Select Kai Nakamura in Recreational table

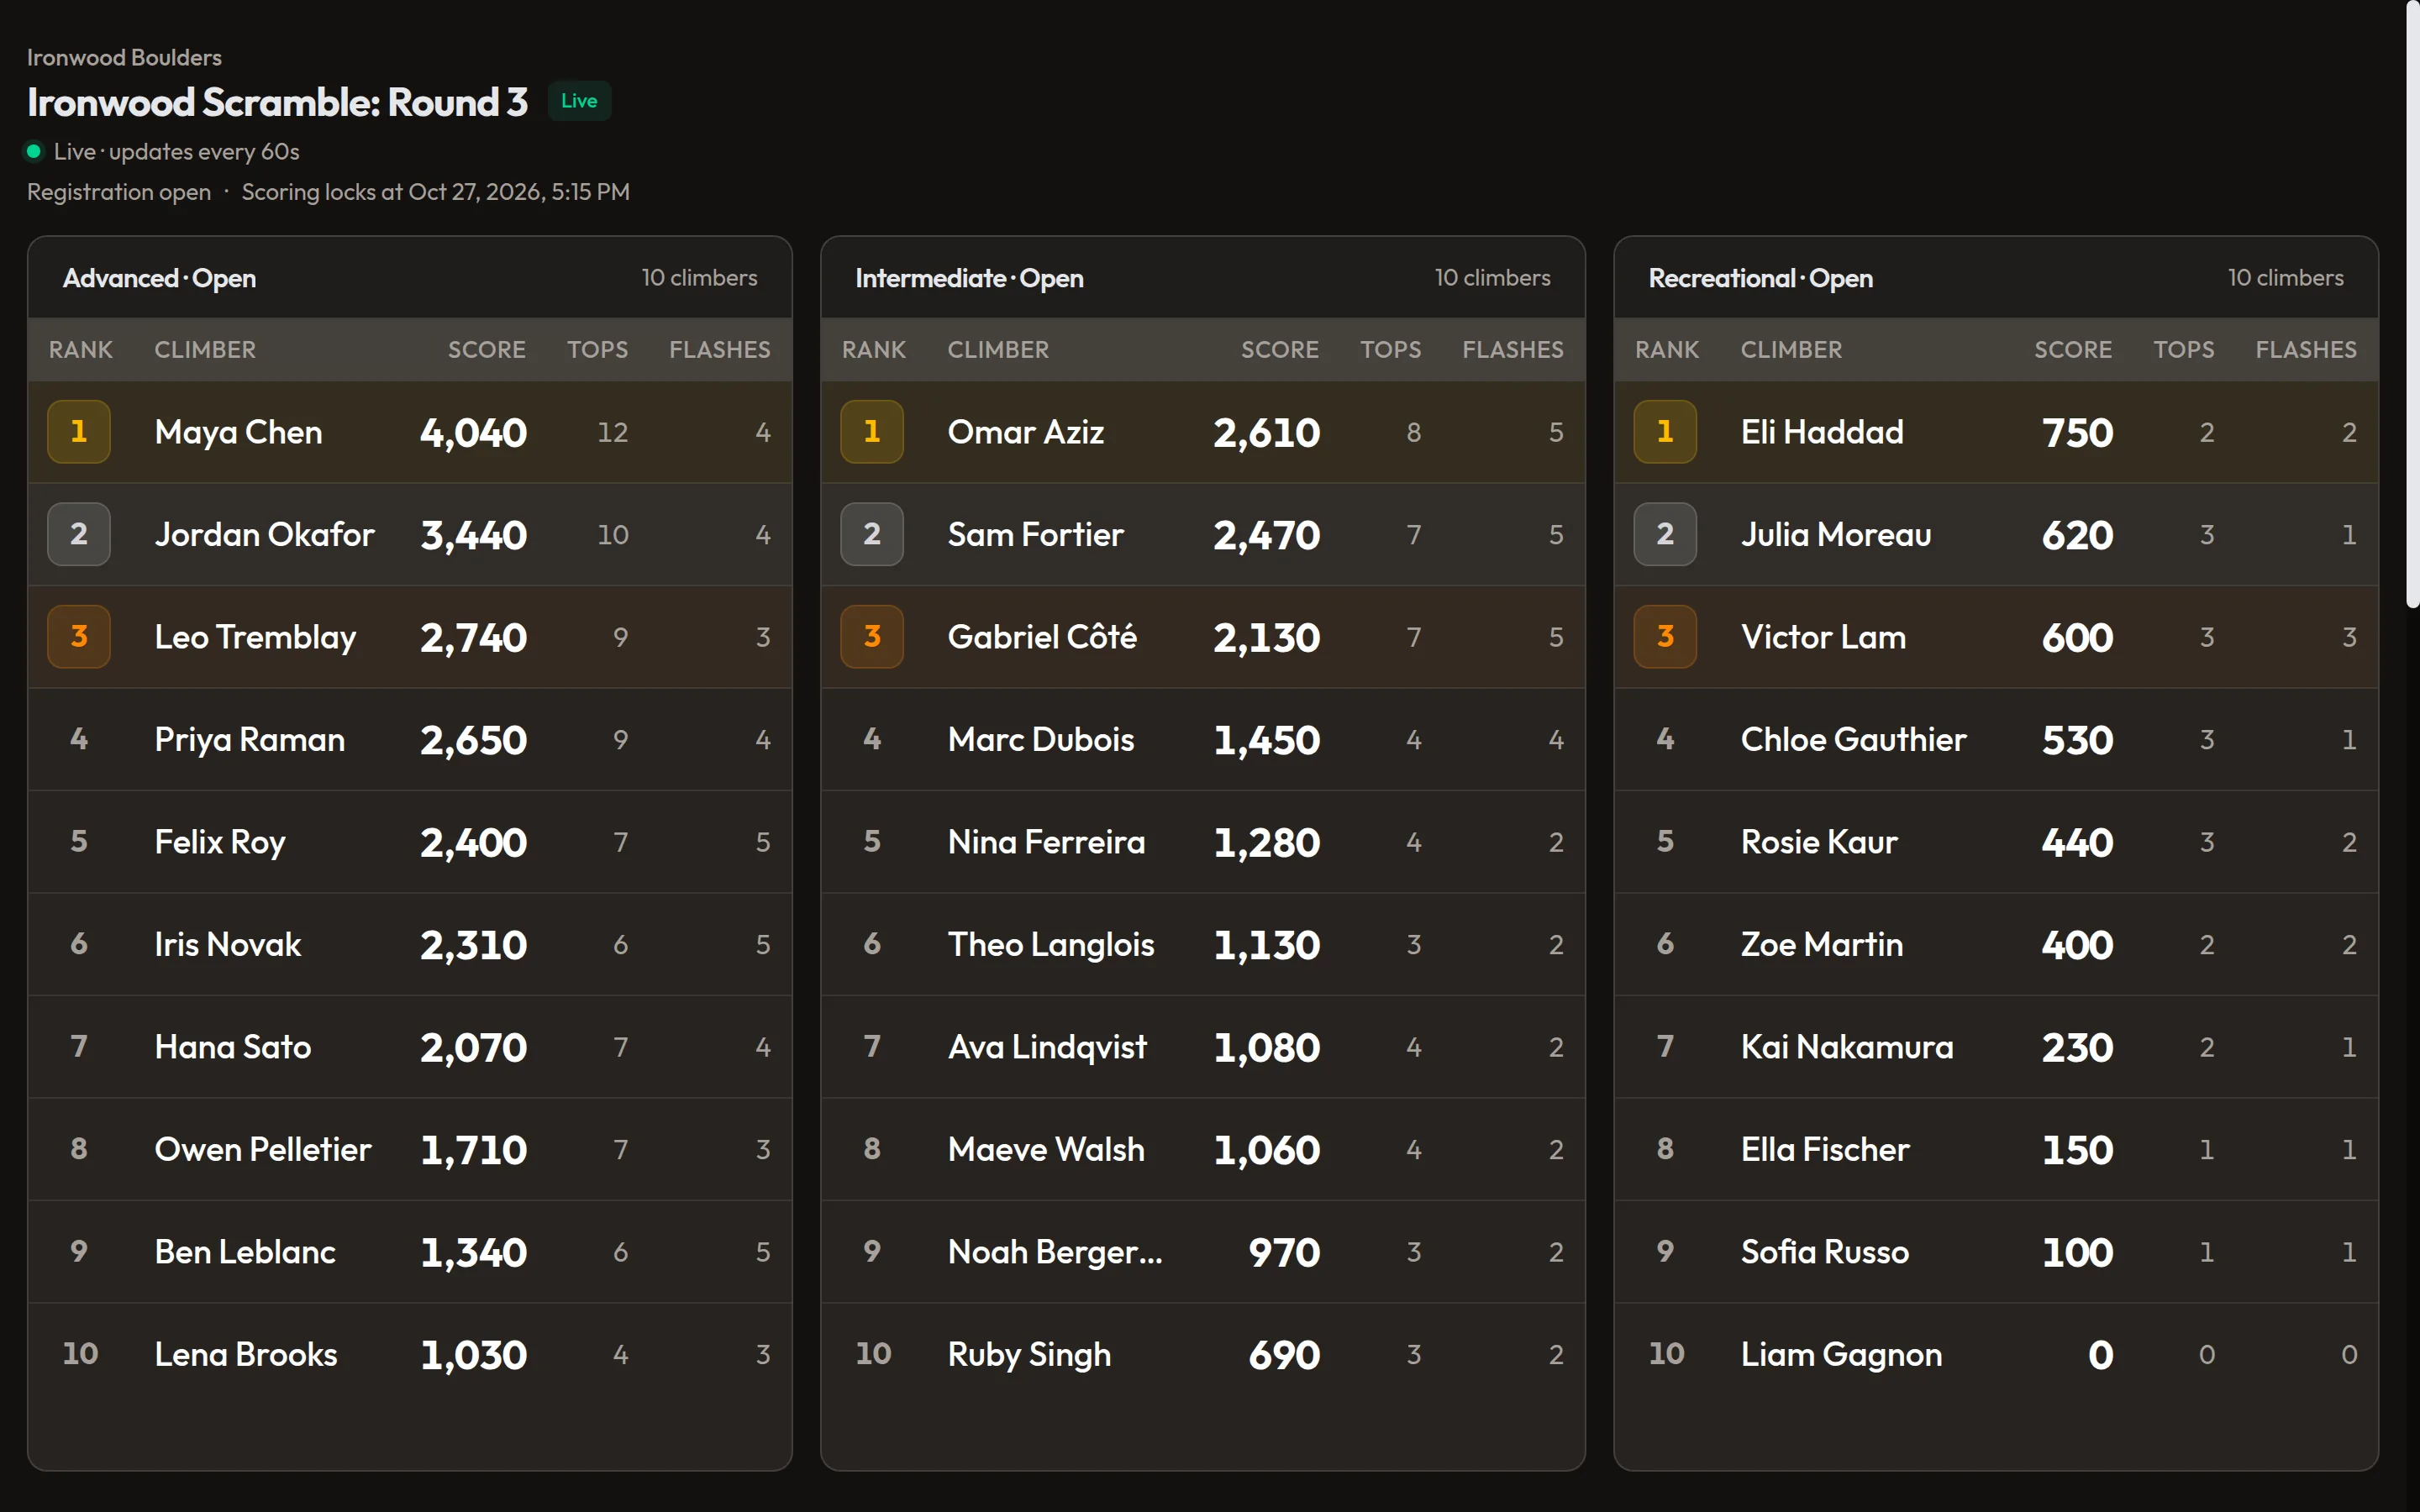click(x=1847, y=1047)
